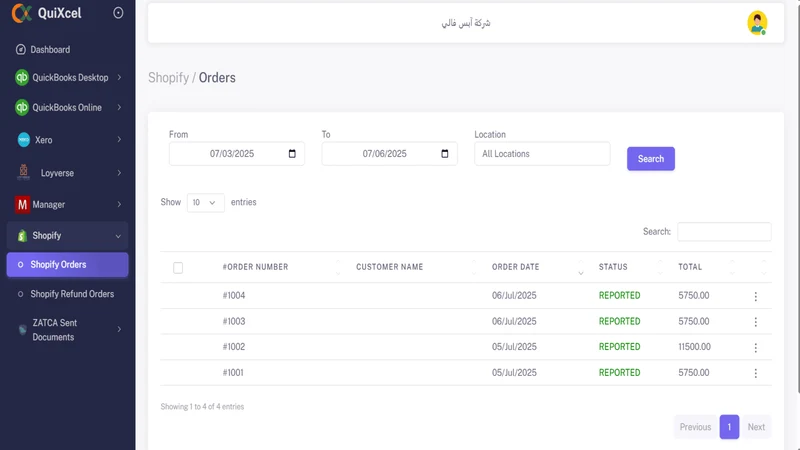Open calendar picker in To date field
The image size is (800, 450).
[444, 154]
